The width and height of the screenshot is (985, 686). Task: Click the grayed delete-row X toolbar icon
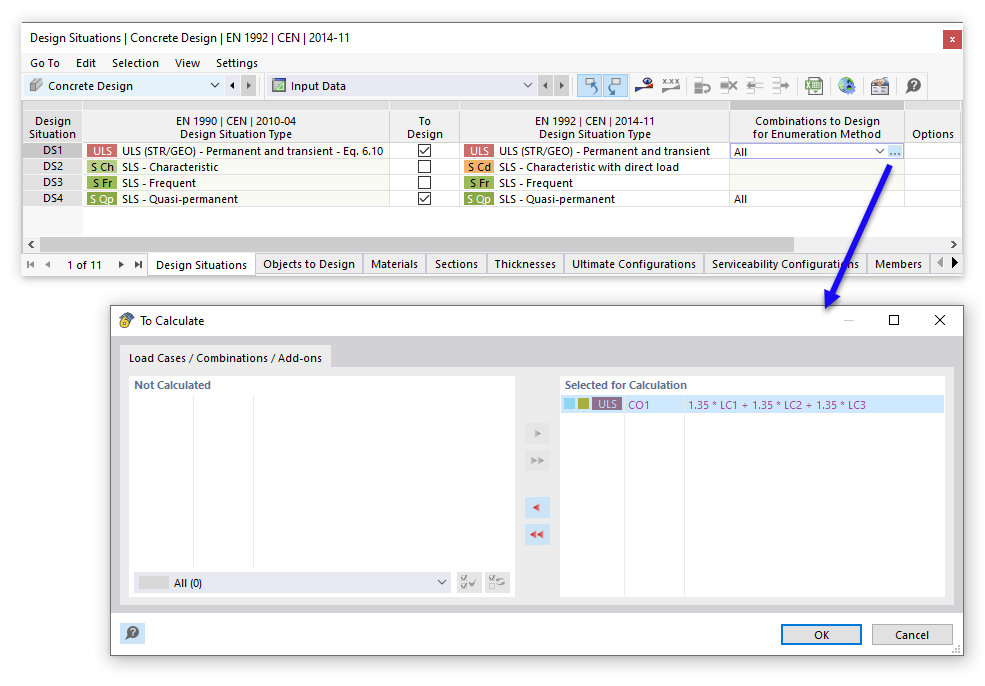click(x=728, y=85)
